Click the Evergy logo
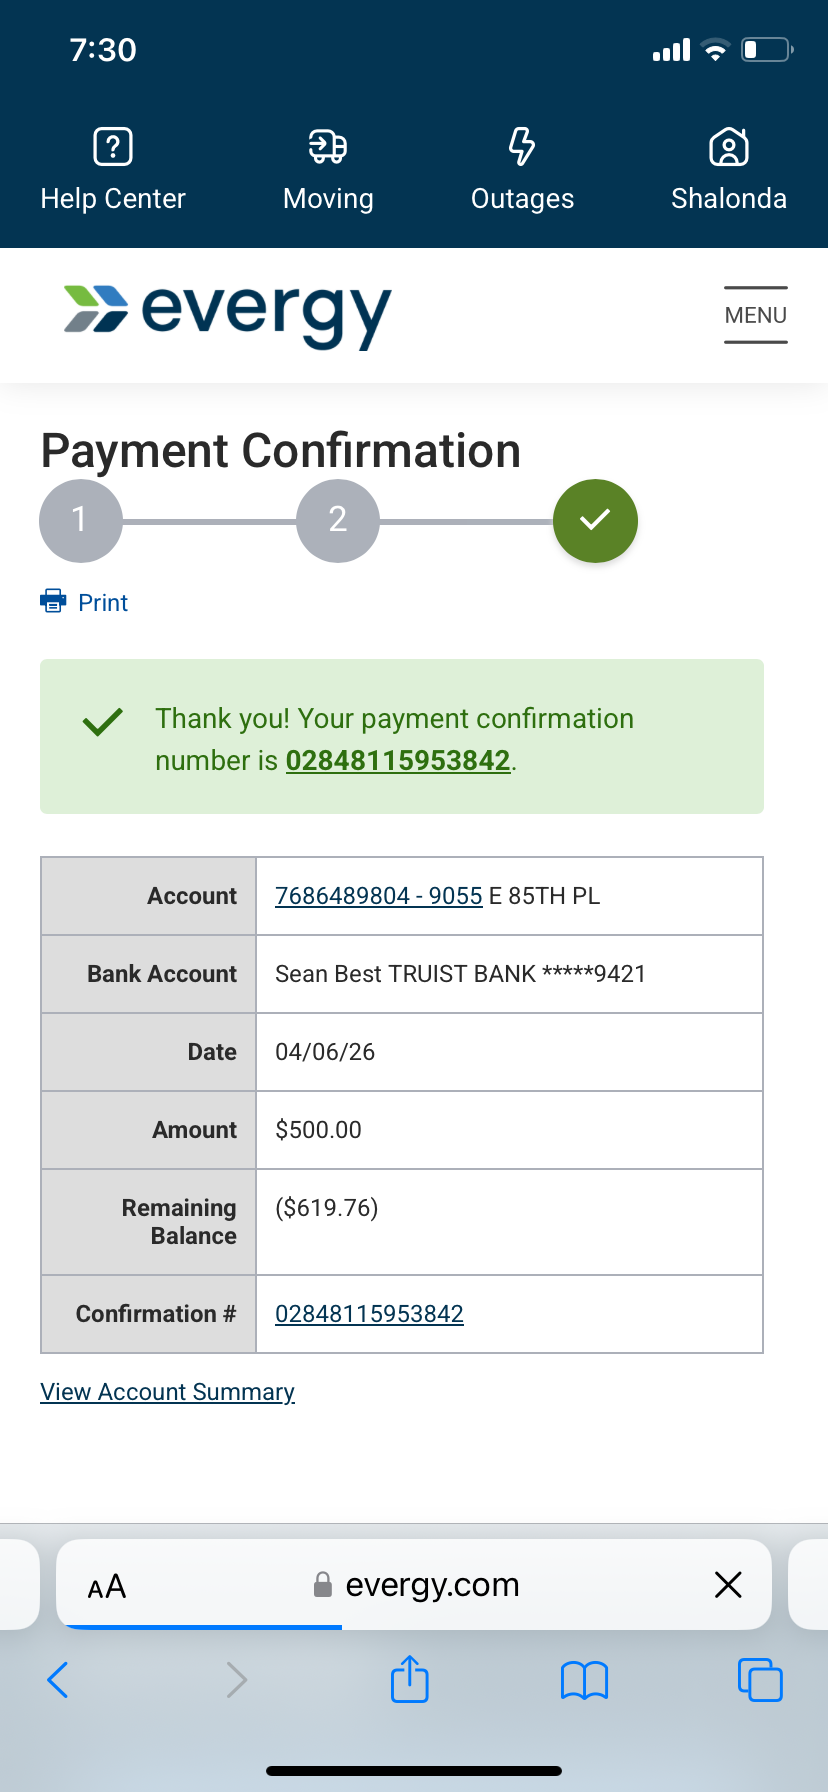 coord(227,314)
